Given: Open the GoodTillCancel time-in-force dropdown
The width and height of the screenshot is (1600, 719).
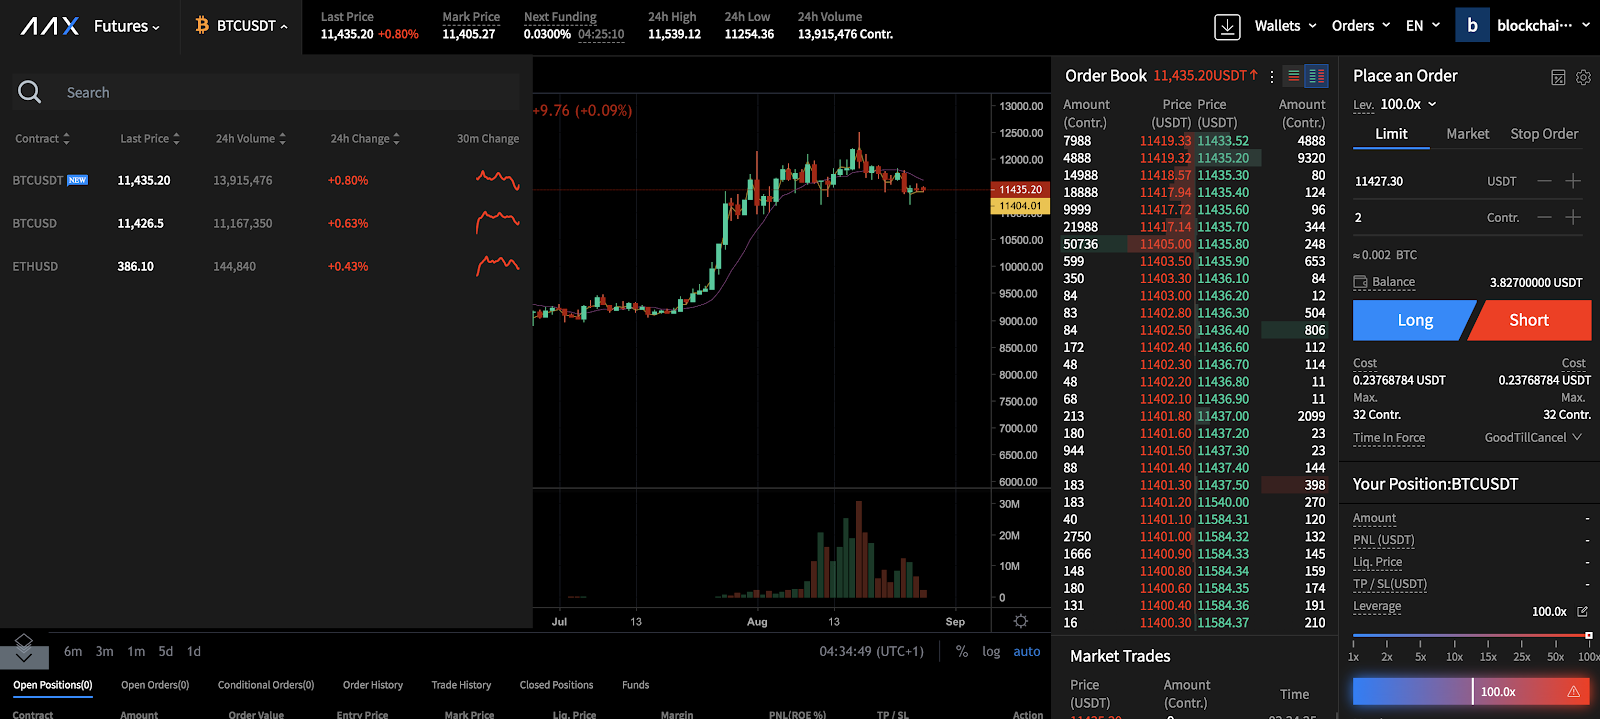Looking at the screenshot, I should [x=1533, y=437].
